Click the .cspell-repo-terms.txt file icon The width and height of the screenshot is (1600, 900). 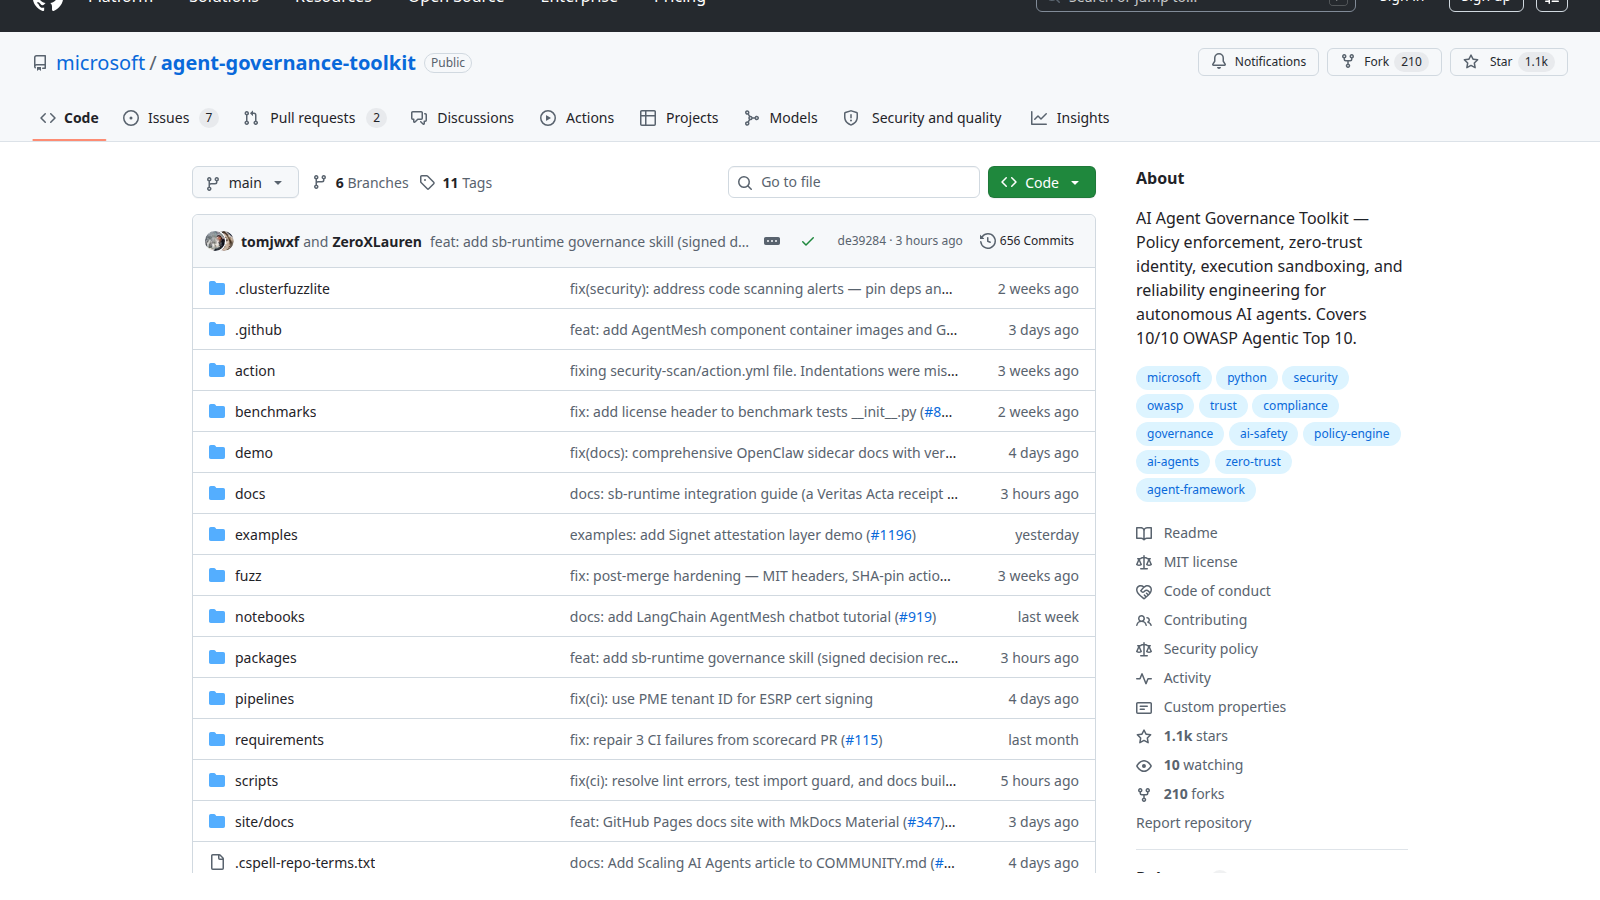coord(217,862)
